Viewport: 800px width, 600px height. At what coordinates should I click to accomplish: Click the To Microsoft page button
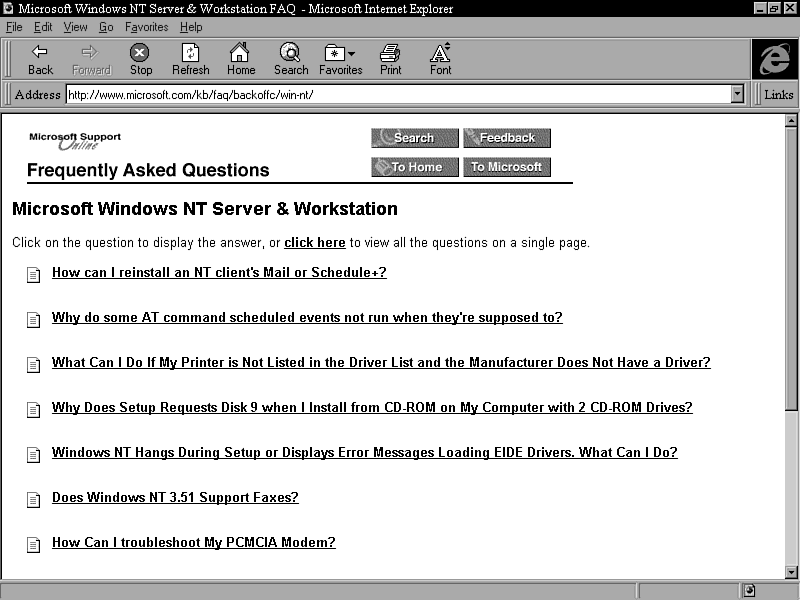click(x=506, y=167)
